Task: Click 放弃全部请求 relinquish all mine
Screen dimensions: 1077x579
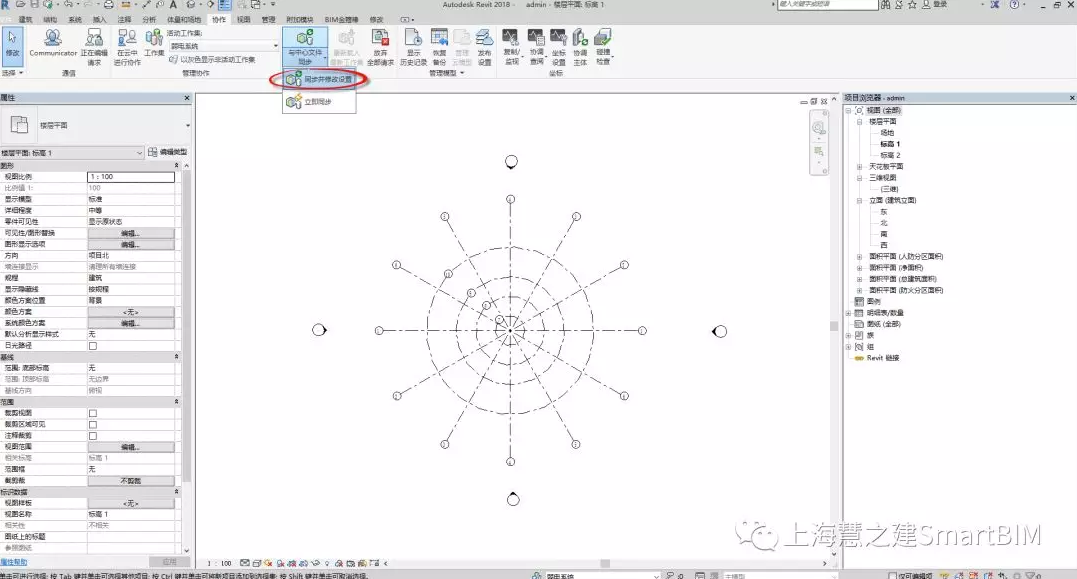Action: pyautogui.click(x=380, y=47)
